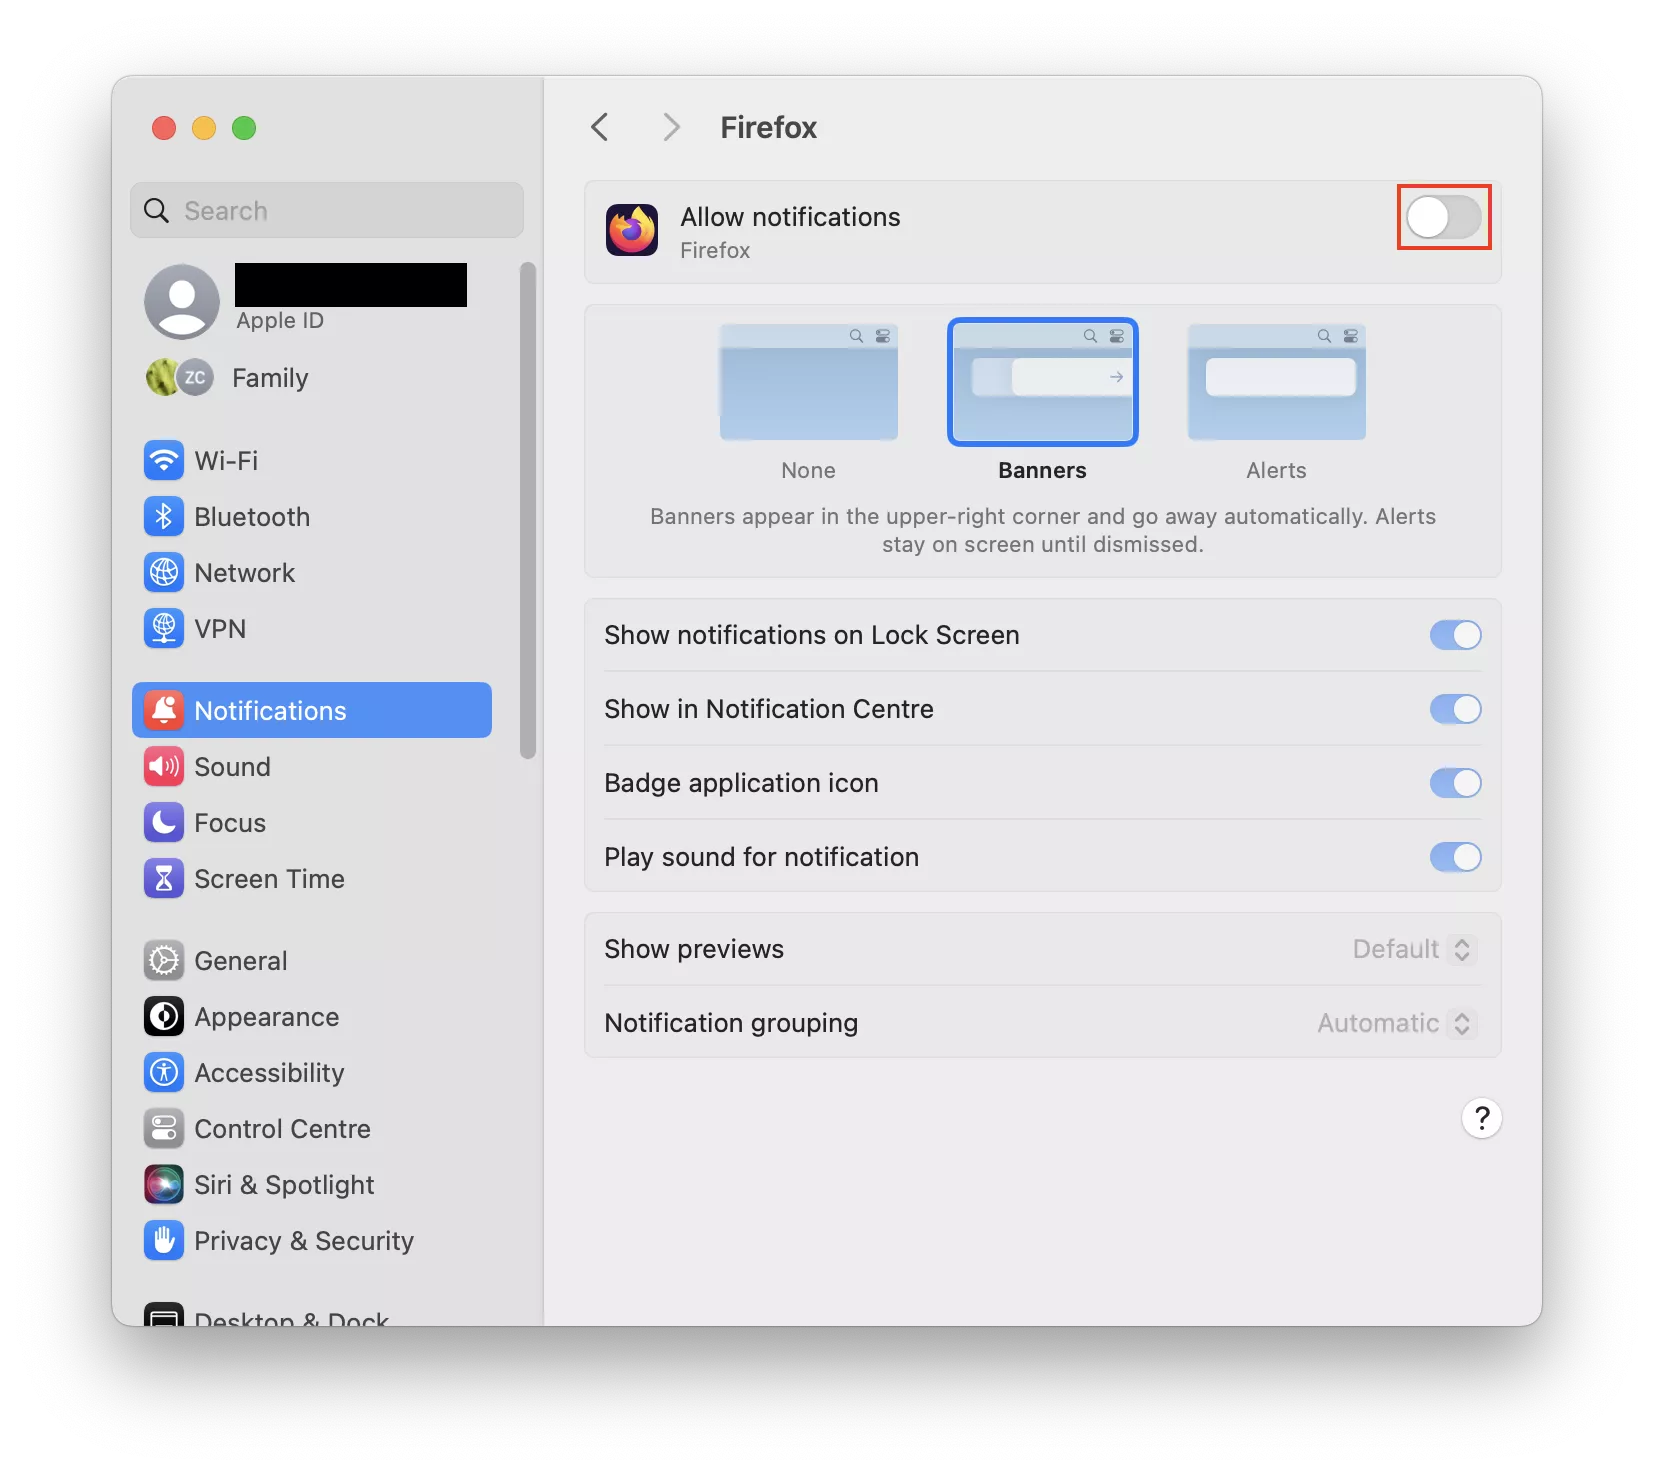
Task: Enable the Allow notifications switch
Action: tap(1443, 217)
